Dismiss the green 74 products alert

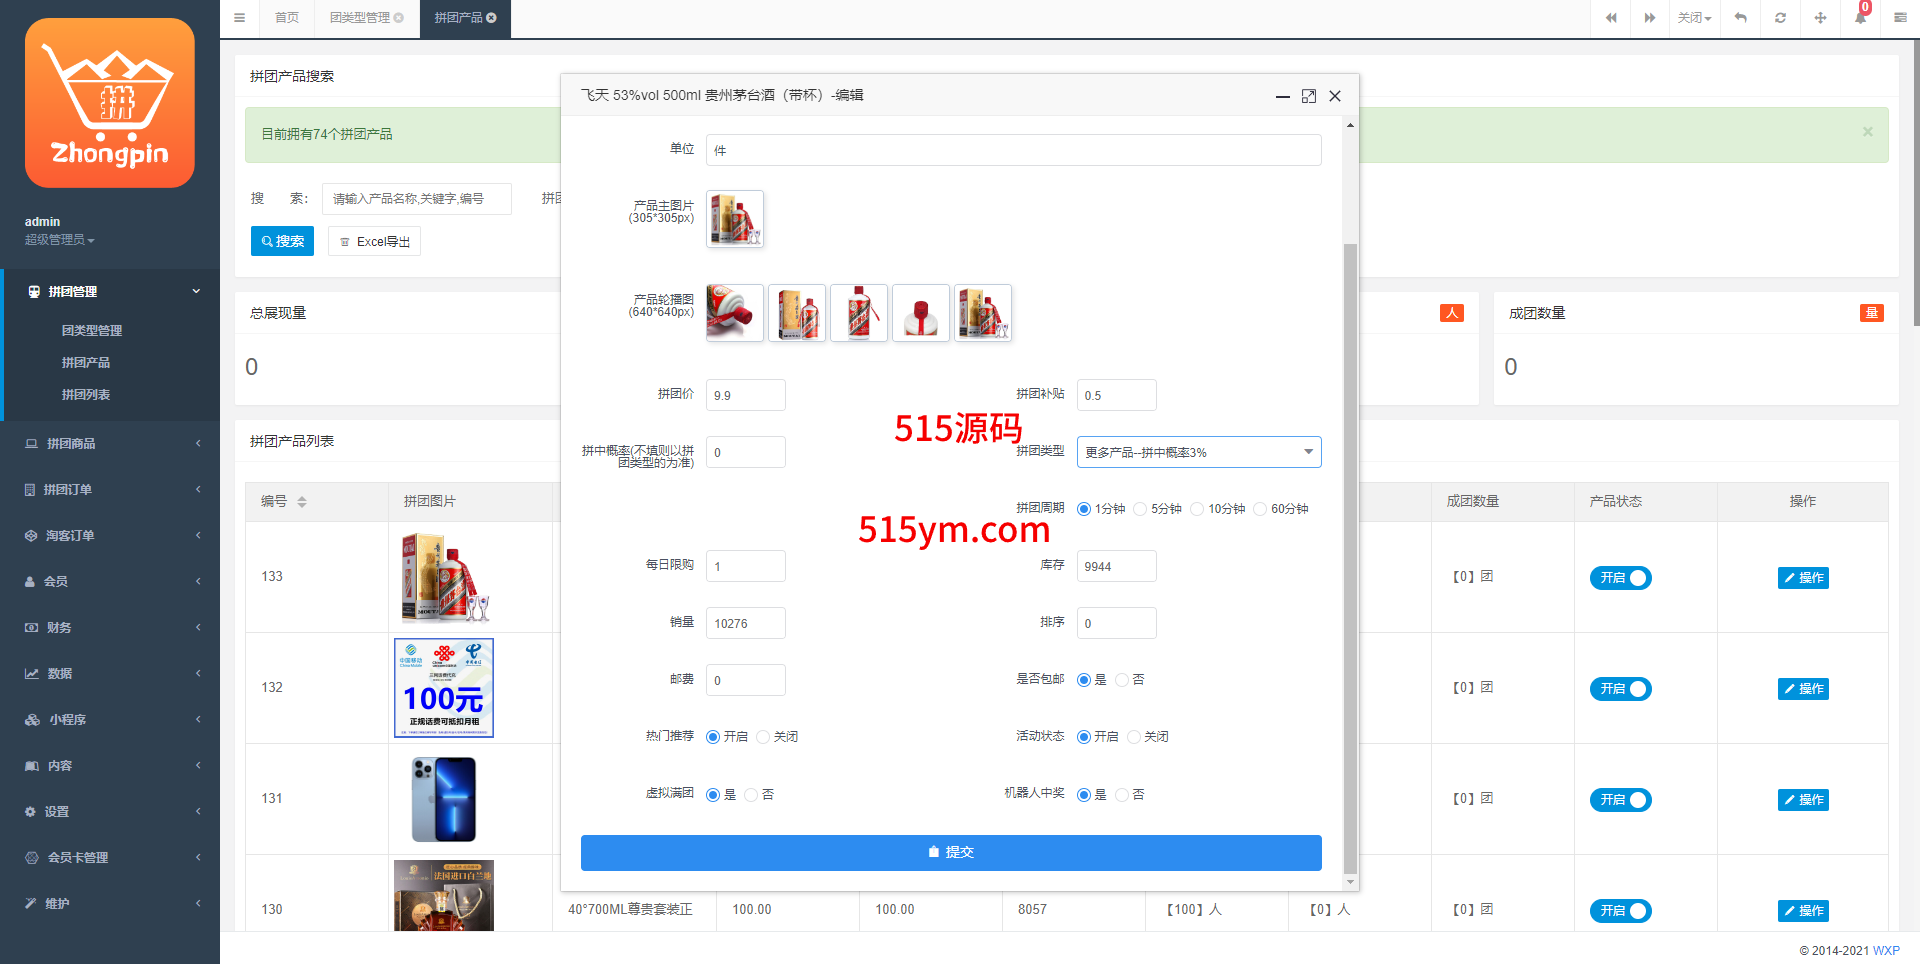(1867, 132)
